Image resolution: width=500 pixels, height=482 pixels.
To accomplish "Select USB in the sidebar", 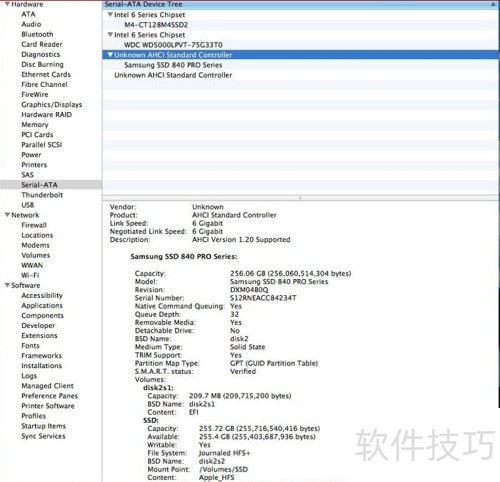I will click(x=28, y=205).
